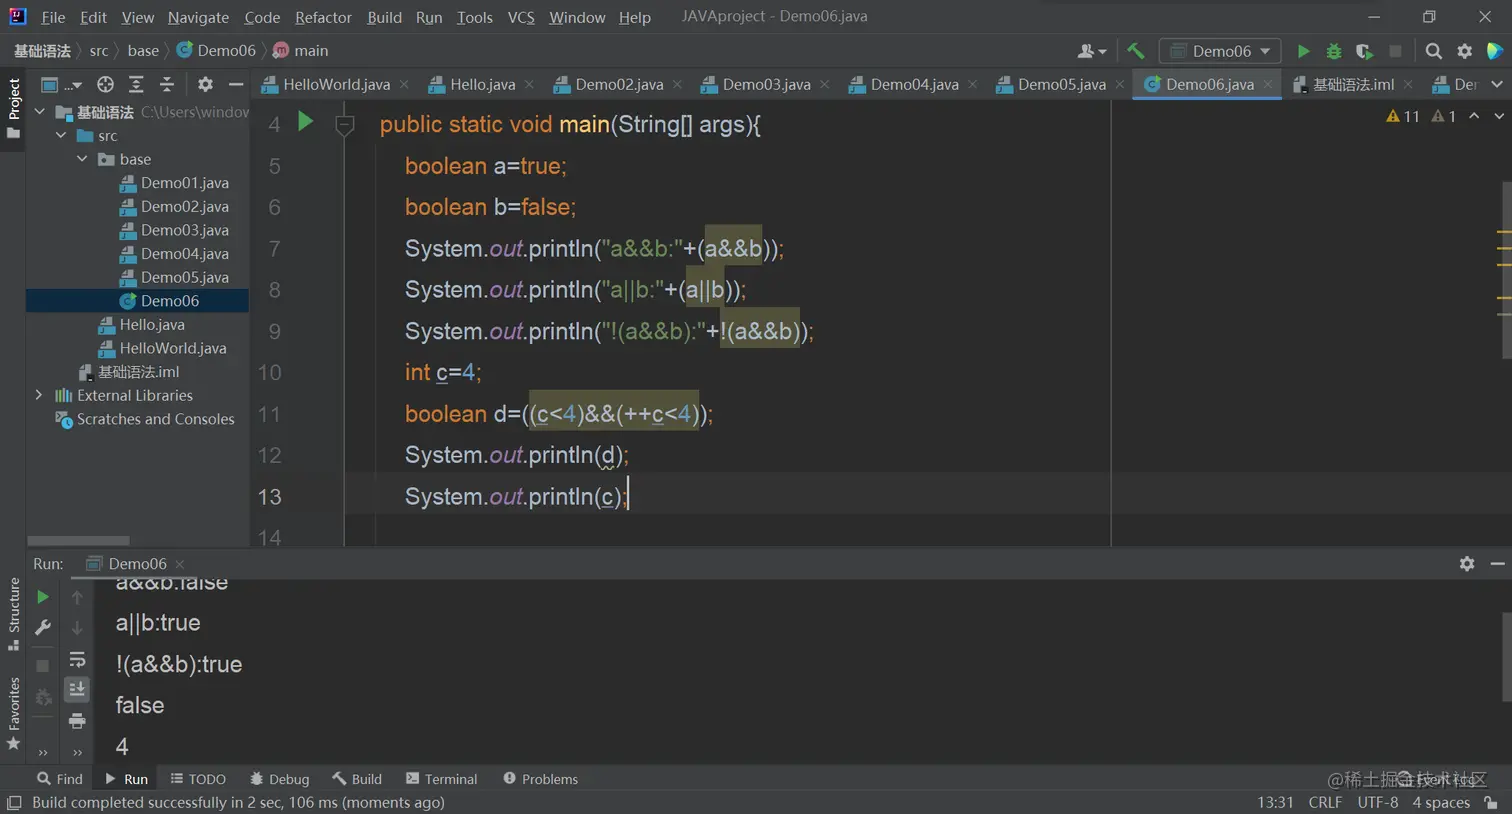Open the Problems tool window
1512x814 pixels.
pyautogui.click(x=540, y=779)
